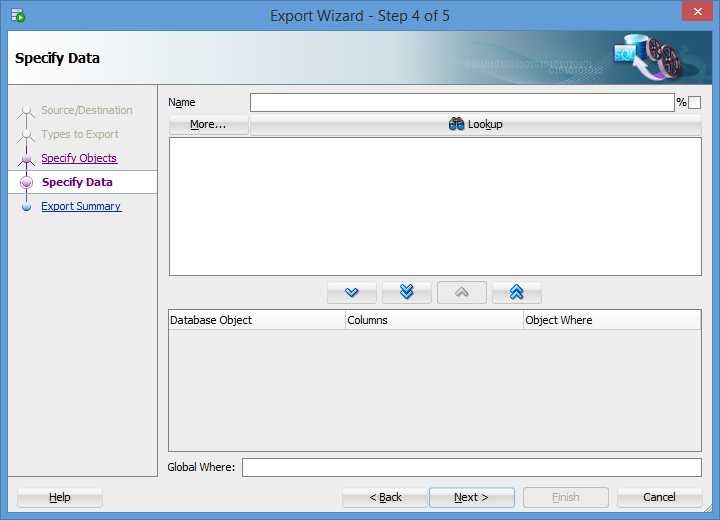Click the single down arrow add button
Viewport: 720px width, 520px height.
352,292
